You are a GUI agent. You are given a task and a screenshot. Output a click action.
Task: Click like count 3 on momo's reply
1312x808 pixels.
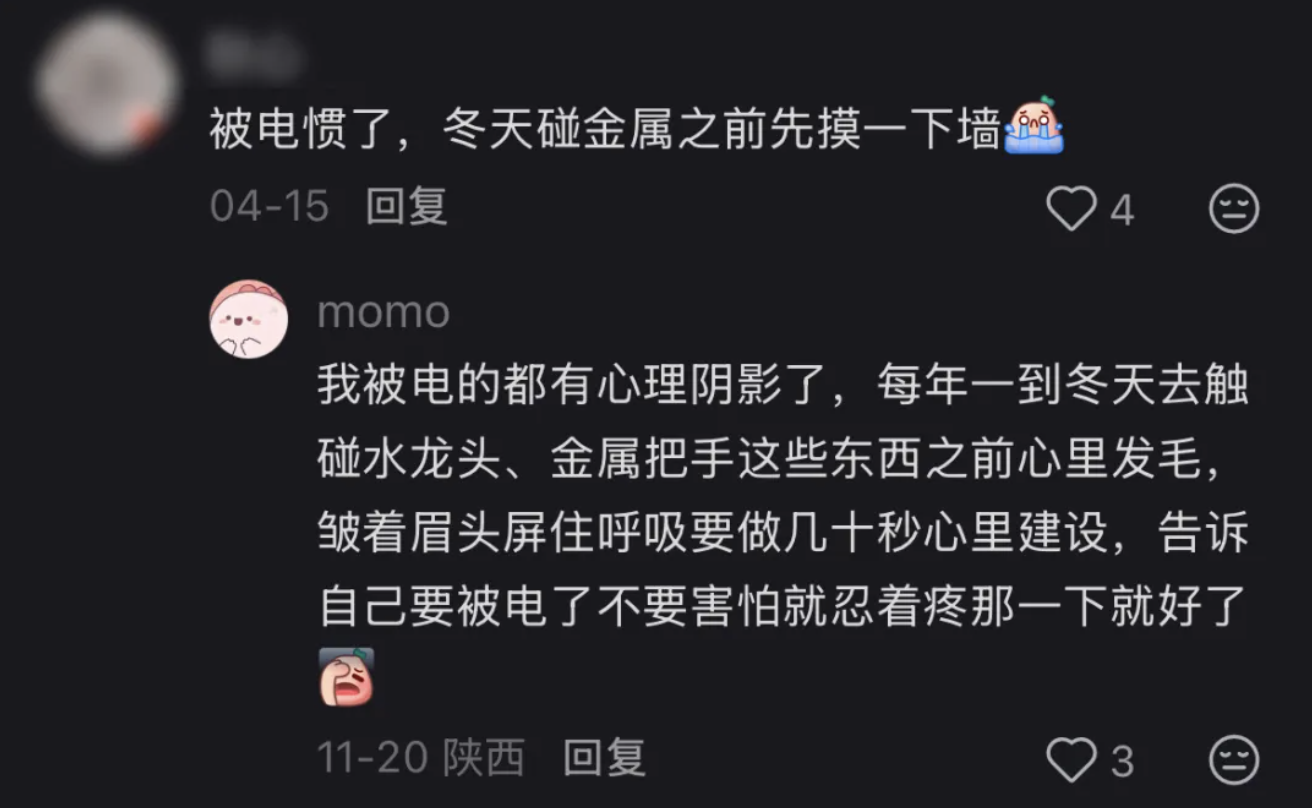point(1122,762)
